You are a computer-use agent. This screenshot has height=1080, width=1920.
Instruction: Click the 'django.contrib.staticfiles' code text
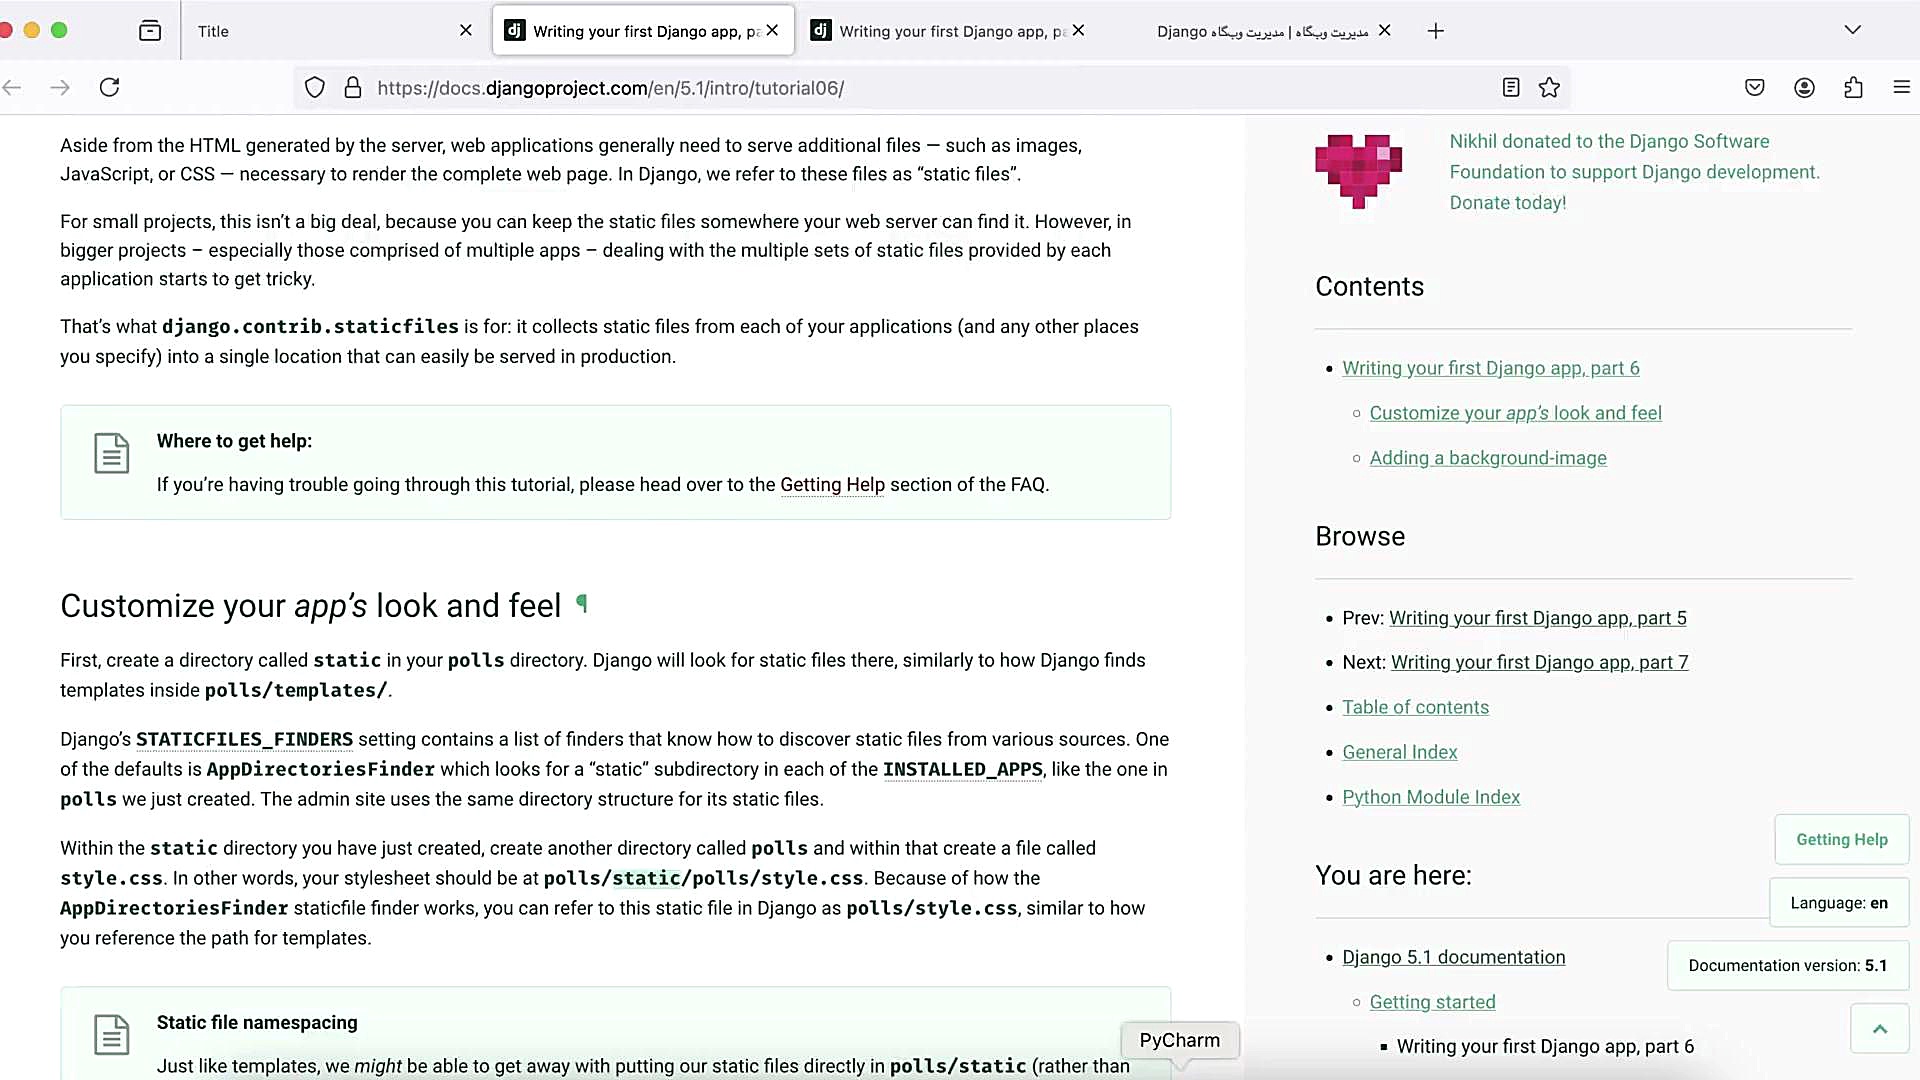[310, 327]
